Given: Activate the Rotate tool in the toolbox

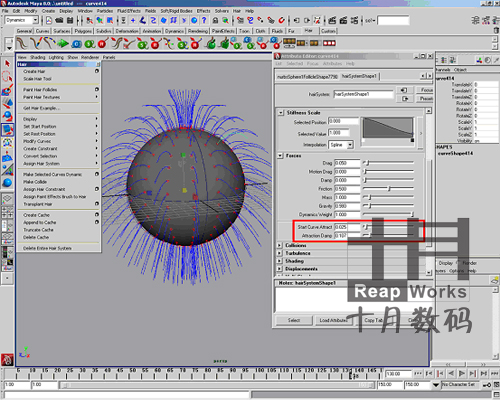Looking at the screenshot, I should pyautogui.click(x=7, y=116).
